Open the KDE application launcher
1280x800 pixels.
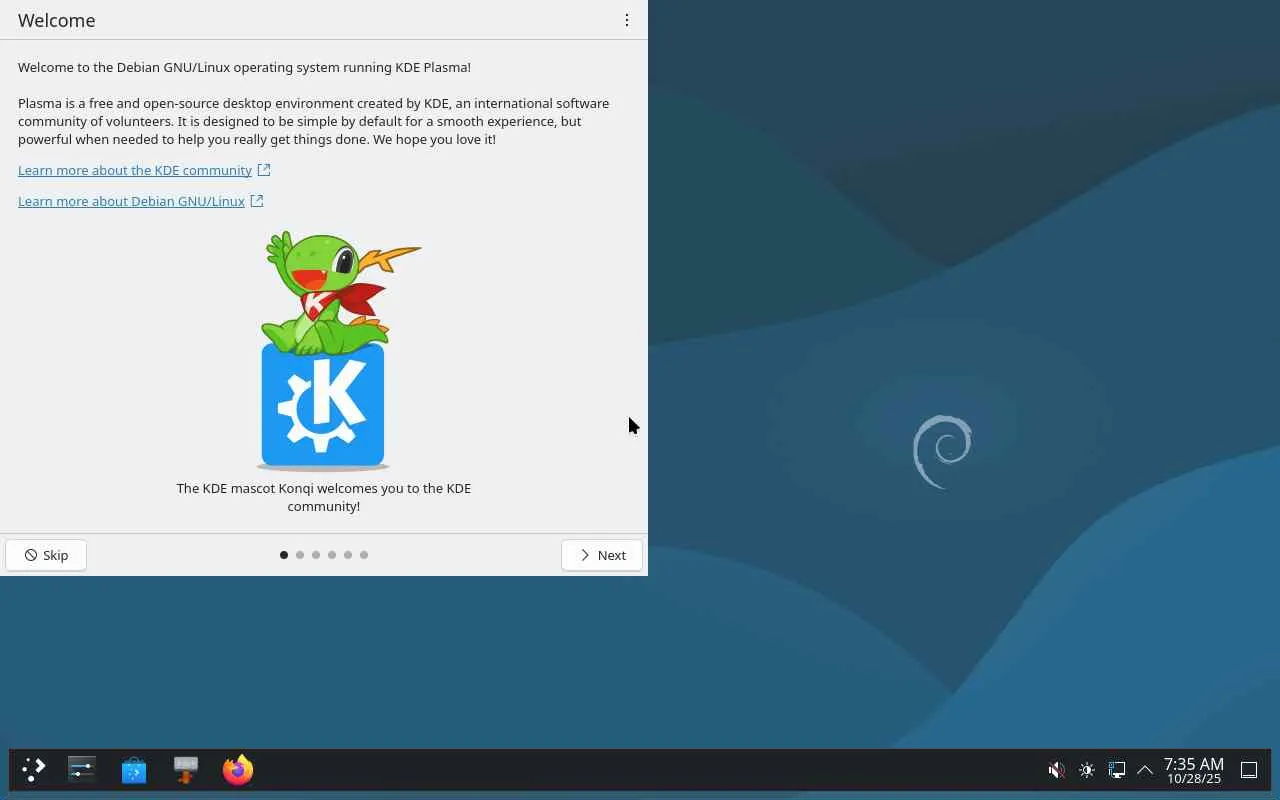click(33, 770)
